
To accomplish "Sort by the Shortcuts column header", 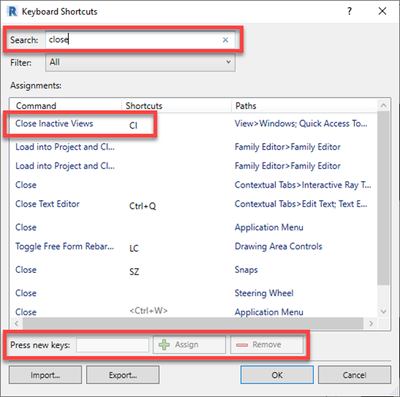I will click(177, 106).
